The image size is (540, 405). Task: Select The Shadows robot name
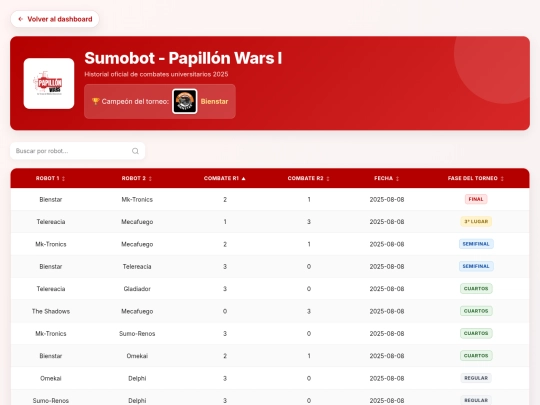point(51,311)
